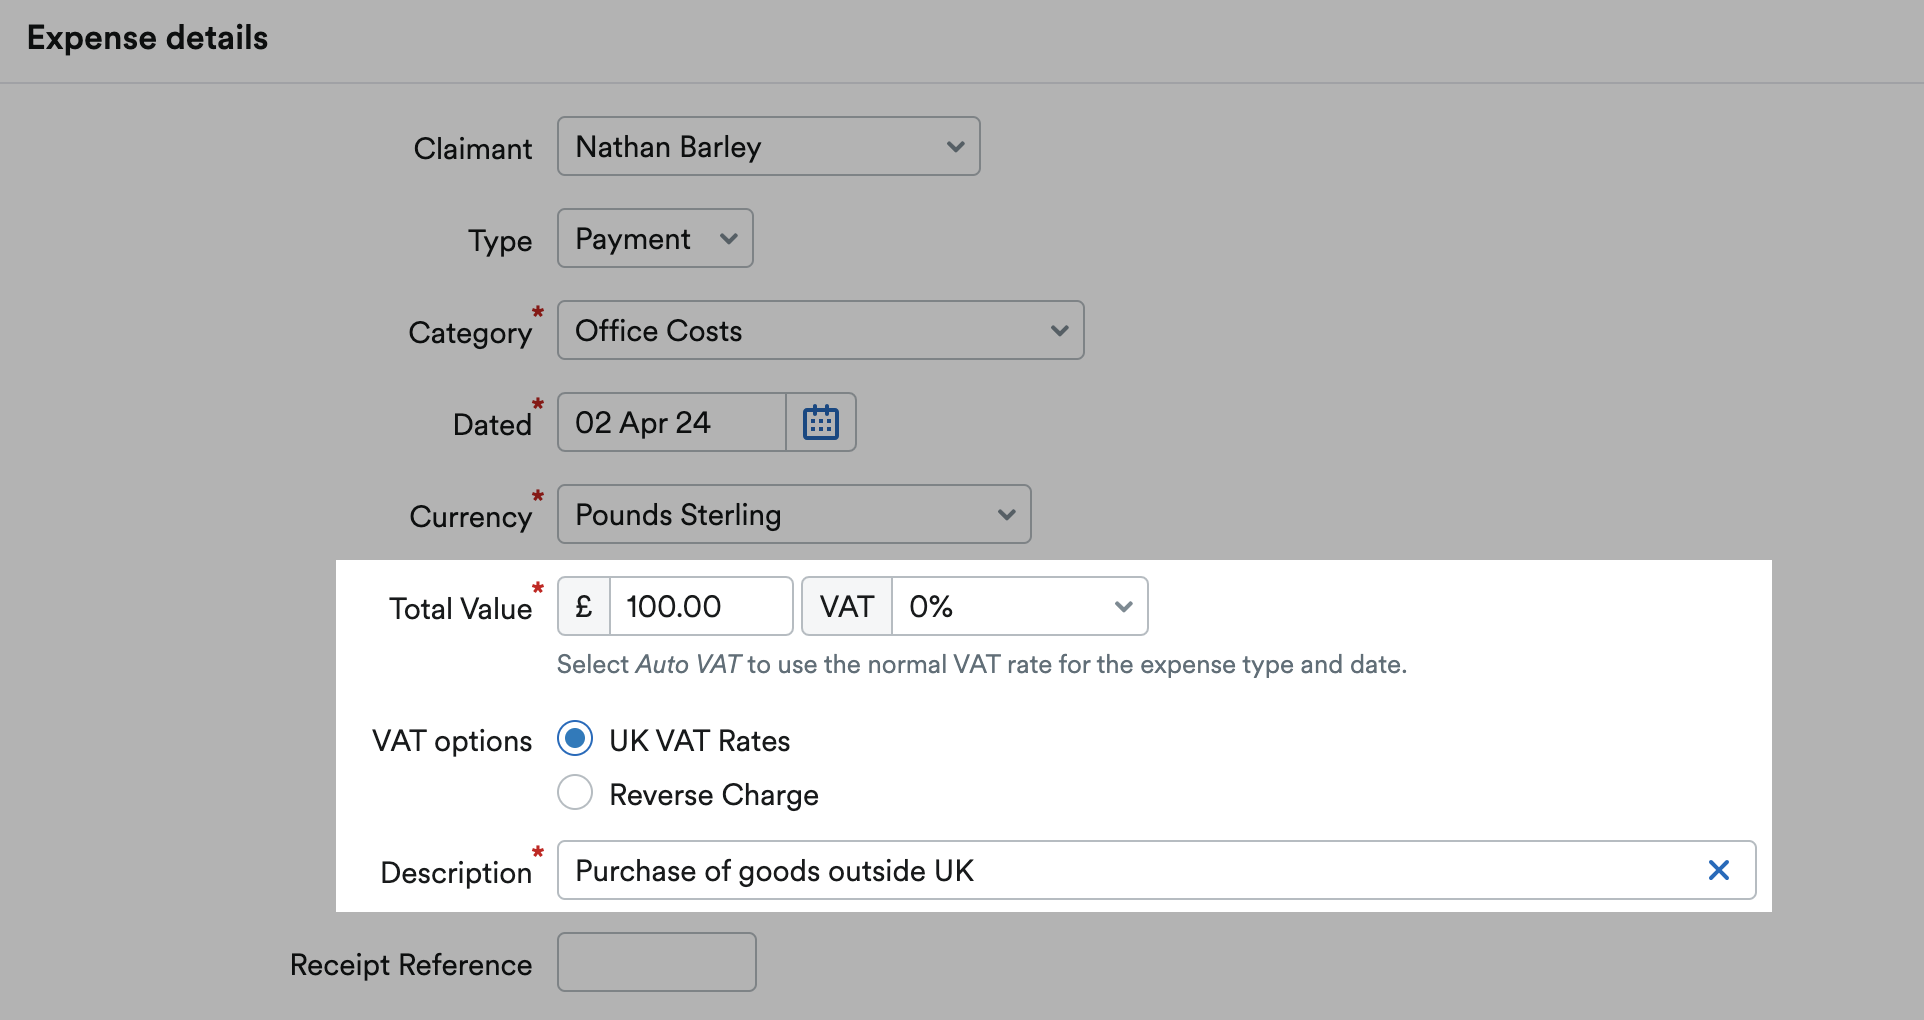Image resolution: width=1924 pixels, height=1020 pixels.
Task: Select the Reverse Charge radio button
Action: [575, 793]
